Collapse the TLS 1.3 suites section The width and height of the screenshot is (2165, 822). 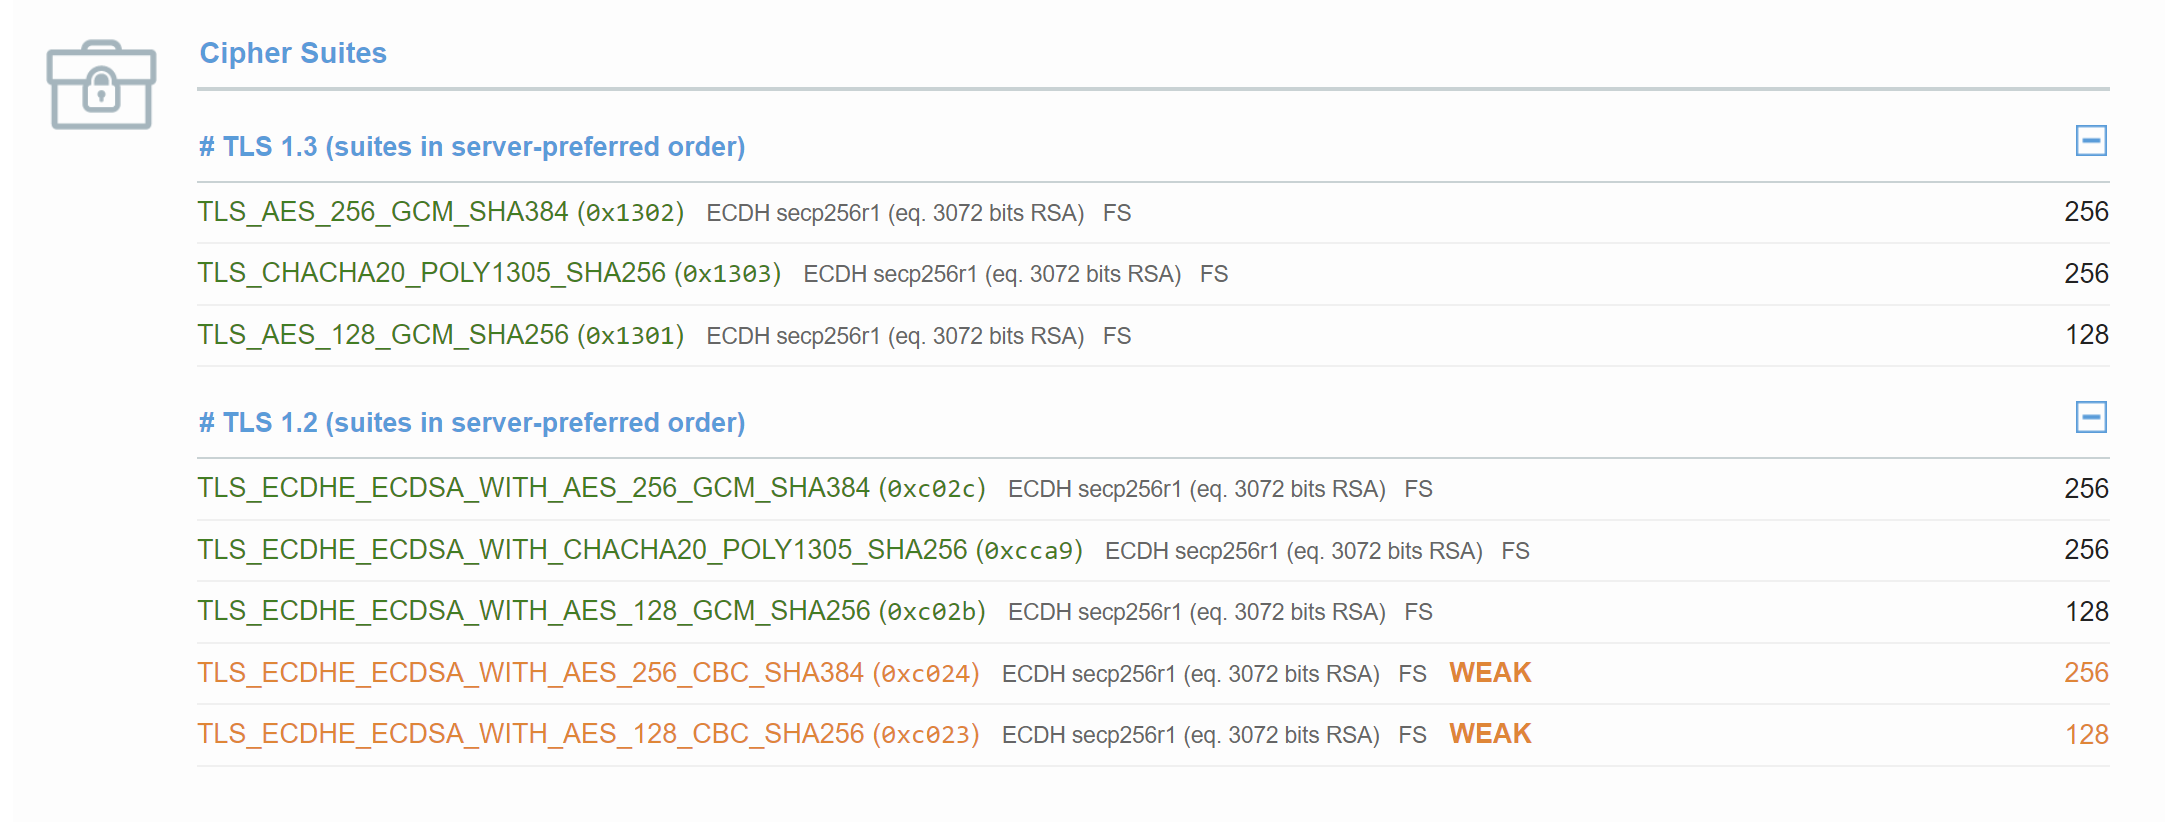coord(2090,141)
